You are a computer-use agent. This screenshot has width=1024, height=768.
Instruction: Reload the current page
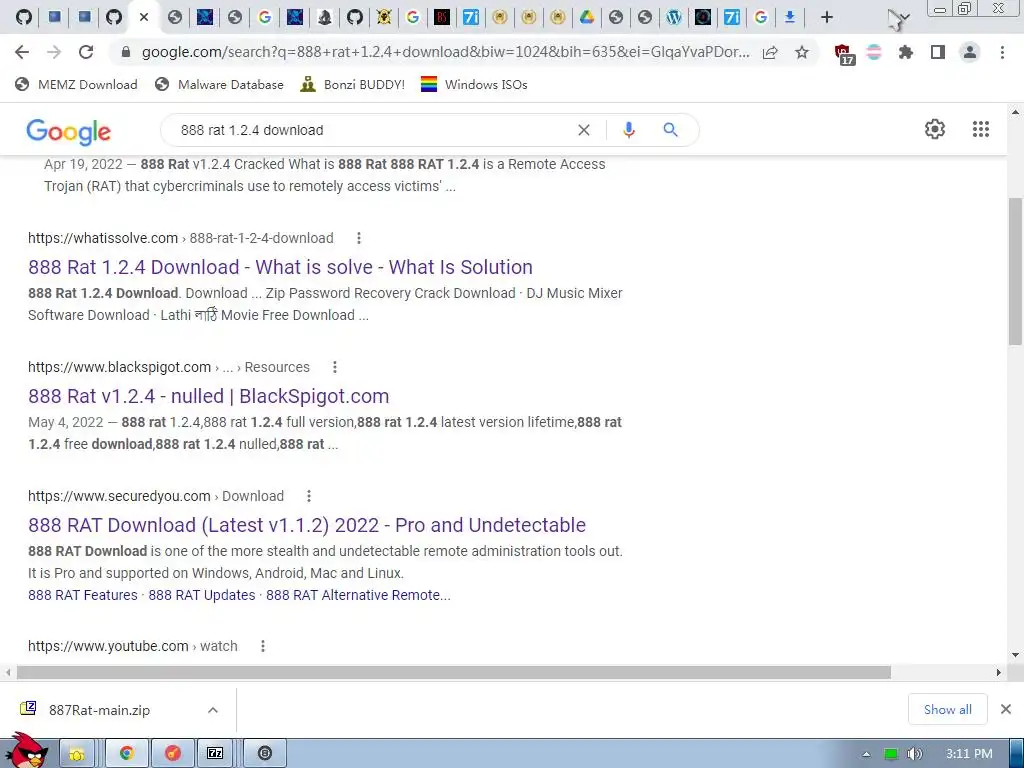click(x=86, y=52)
